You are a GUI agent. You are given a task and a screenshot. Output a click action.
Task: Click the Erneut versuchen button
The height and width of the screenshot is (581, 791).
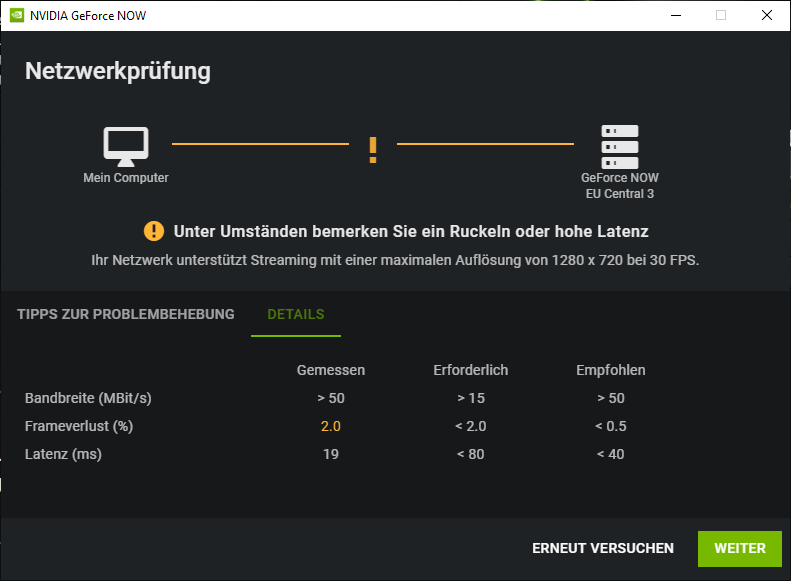[x=603, y=548]
